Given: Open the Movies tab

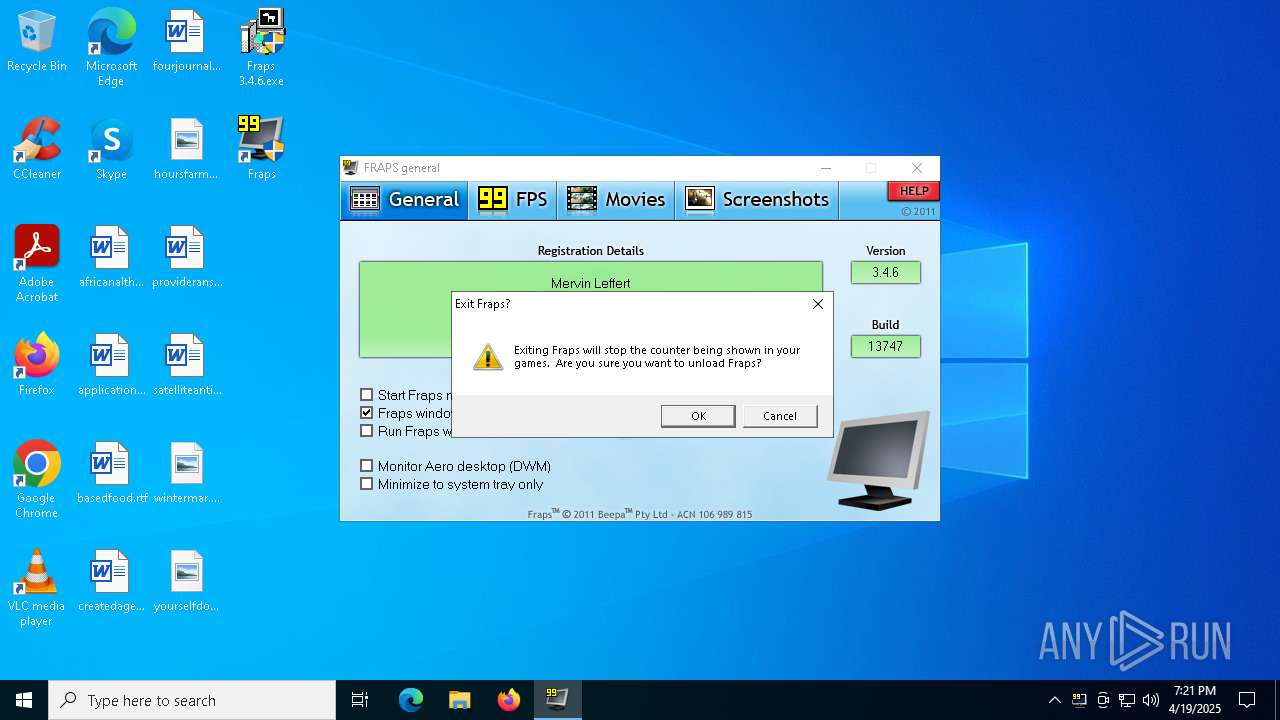Looking at the screenshot, I should (x=616, y=200).
